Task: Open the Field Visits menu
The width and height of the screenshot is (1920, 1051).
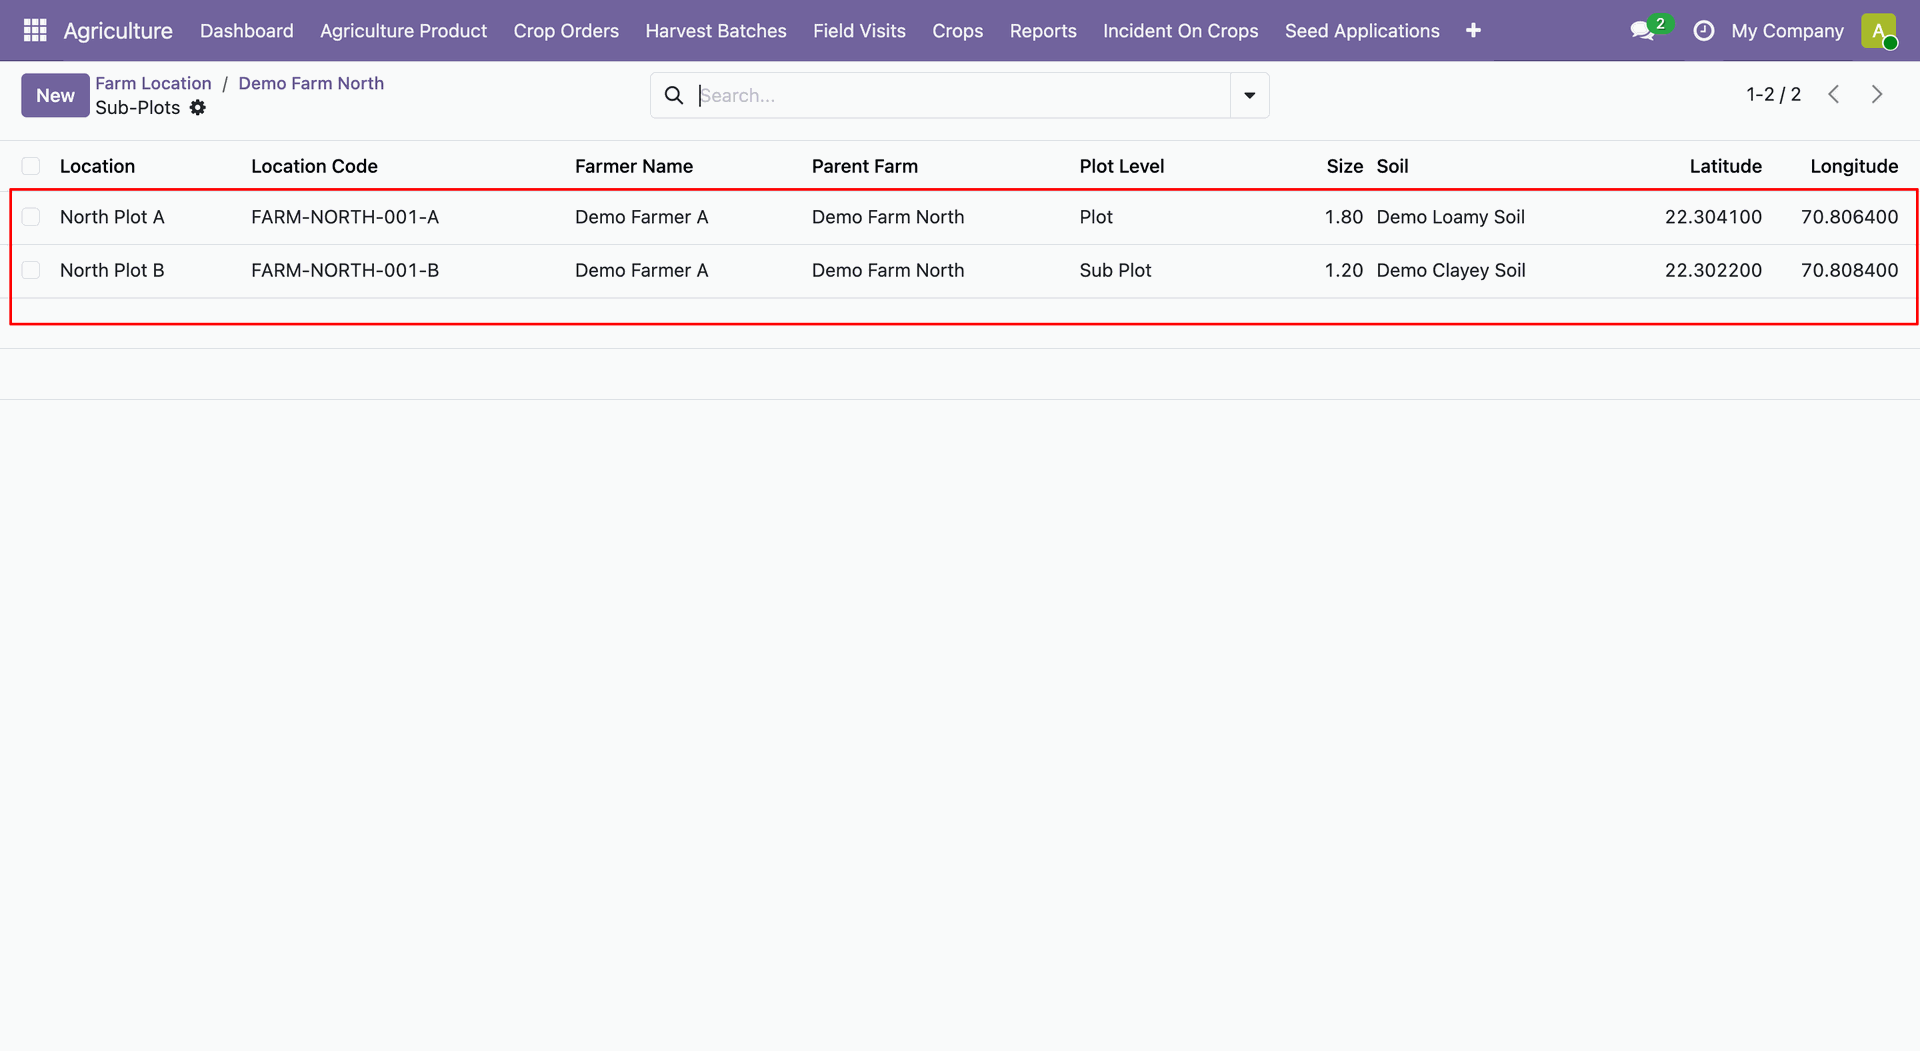Action: click(859, 31)
